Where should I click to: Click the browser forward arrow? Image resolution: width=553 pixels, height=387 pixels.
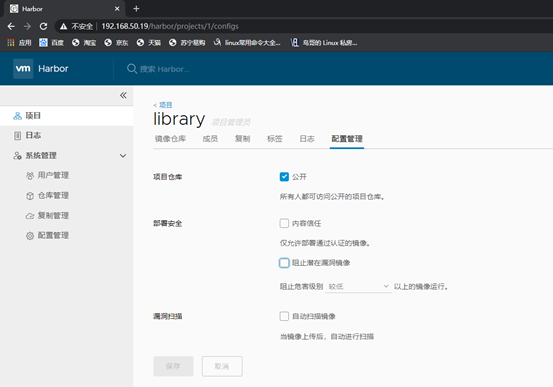click(27, 26)
